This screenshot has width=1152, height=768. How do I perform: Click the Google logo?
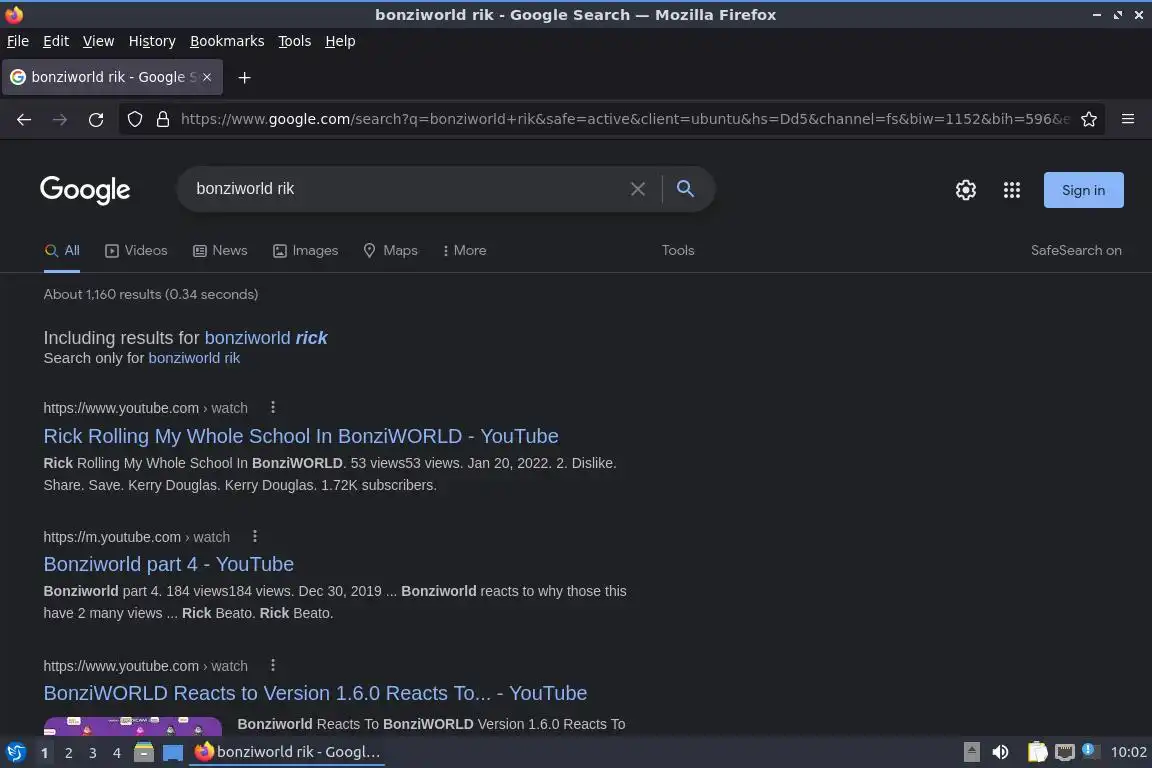(85, 190)
